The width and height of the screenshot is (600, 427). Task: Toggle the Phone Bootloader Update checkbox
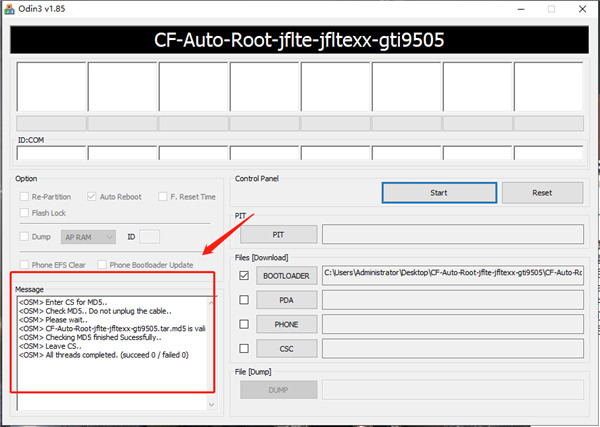(102, 265)
